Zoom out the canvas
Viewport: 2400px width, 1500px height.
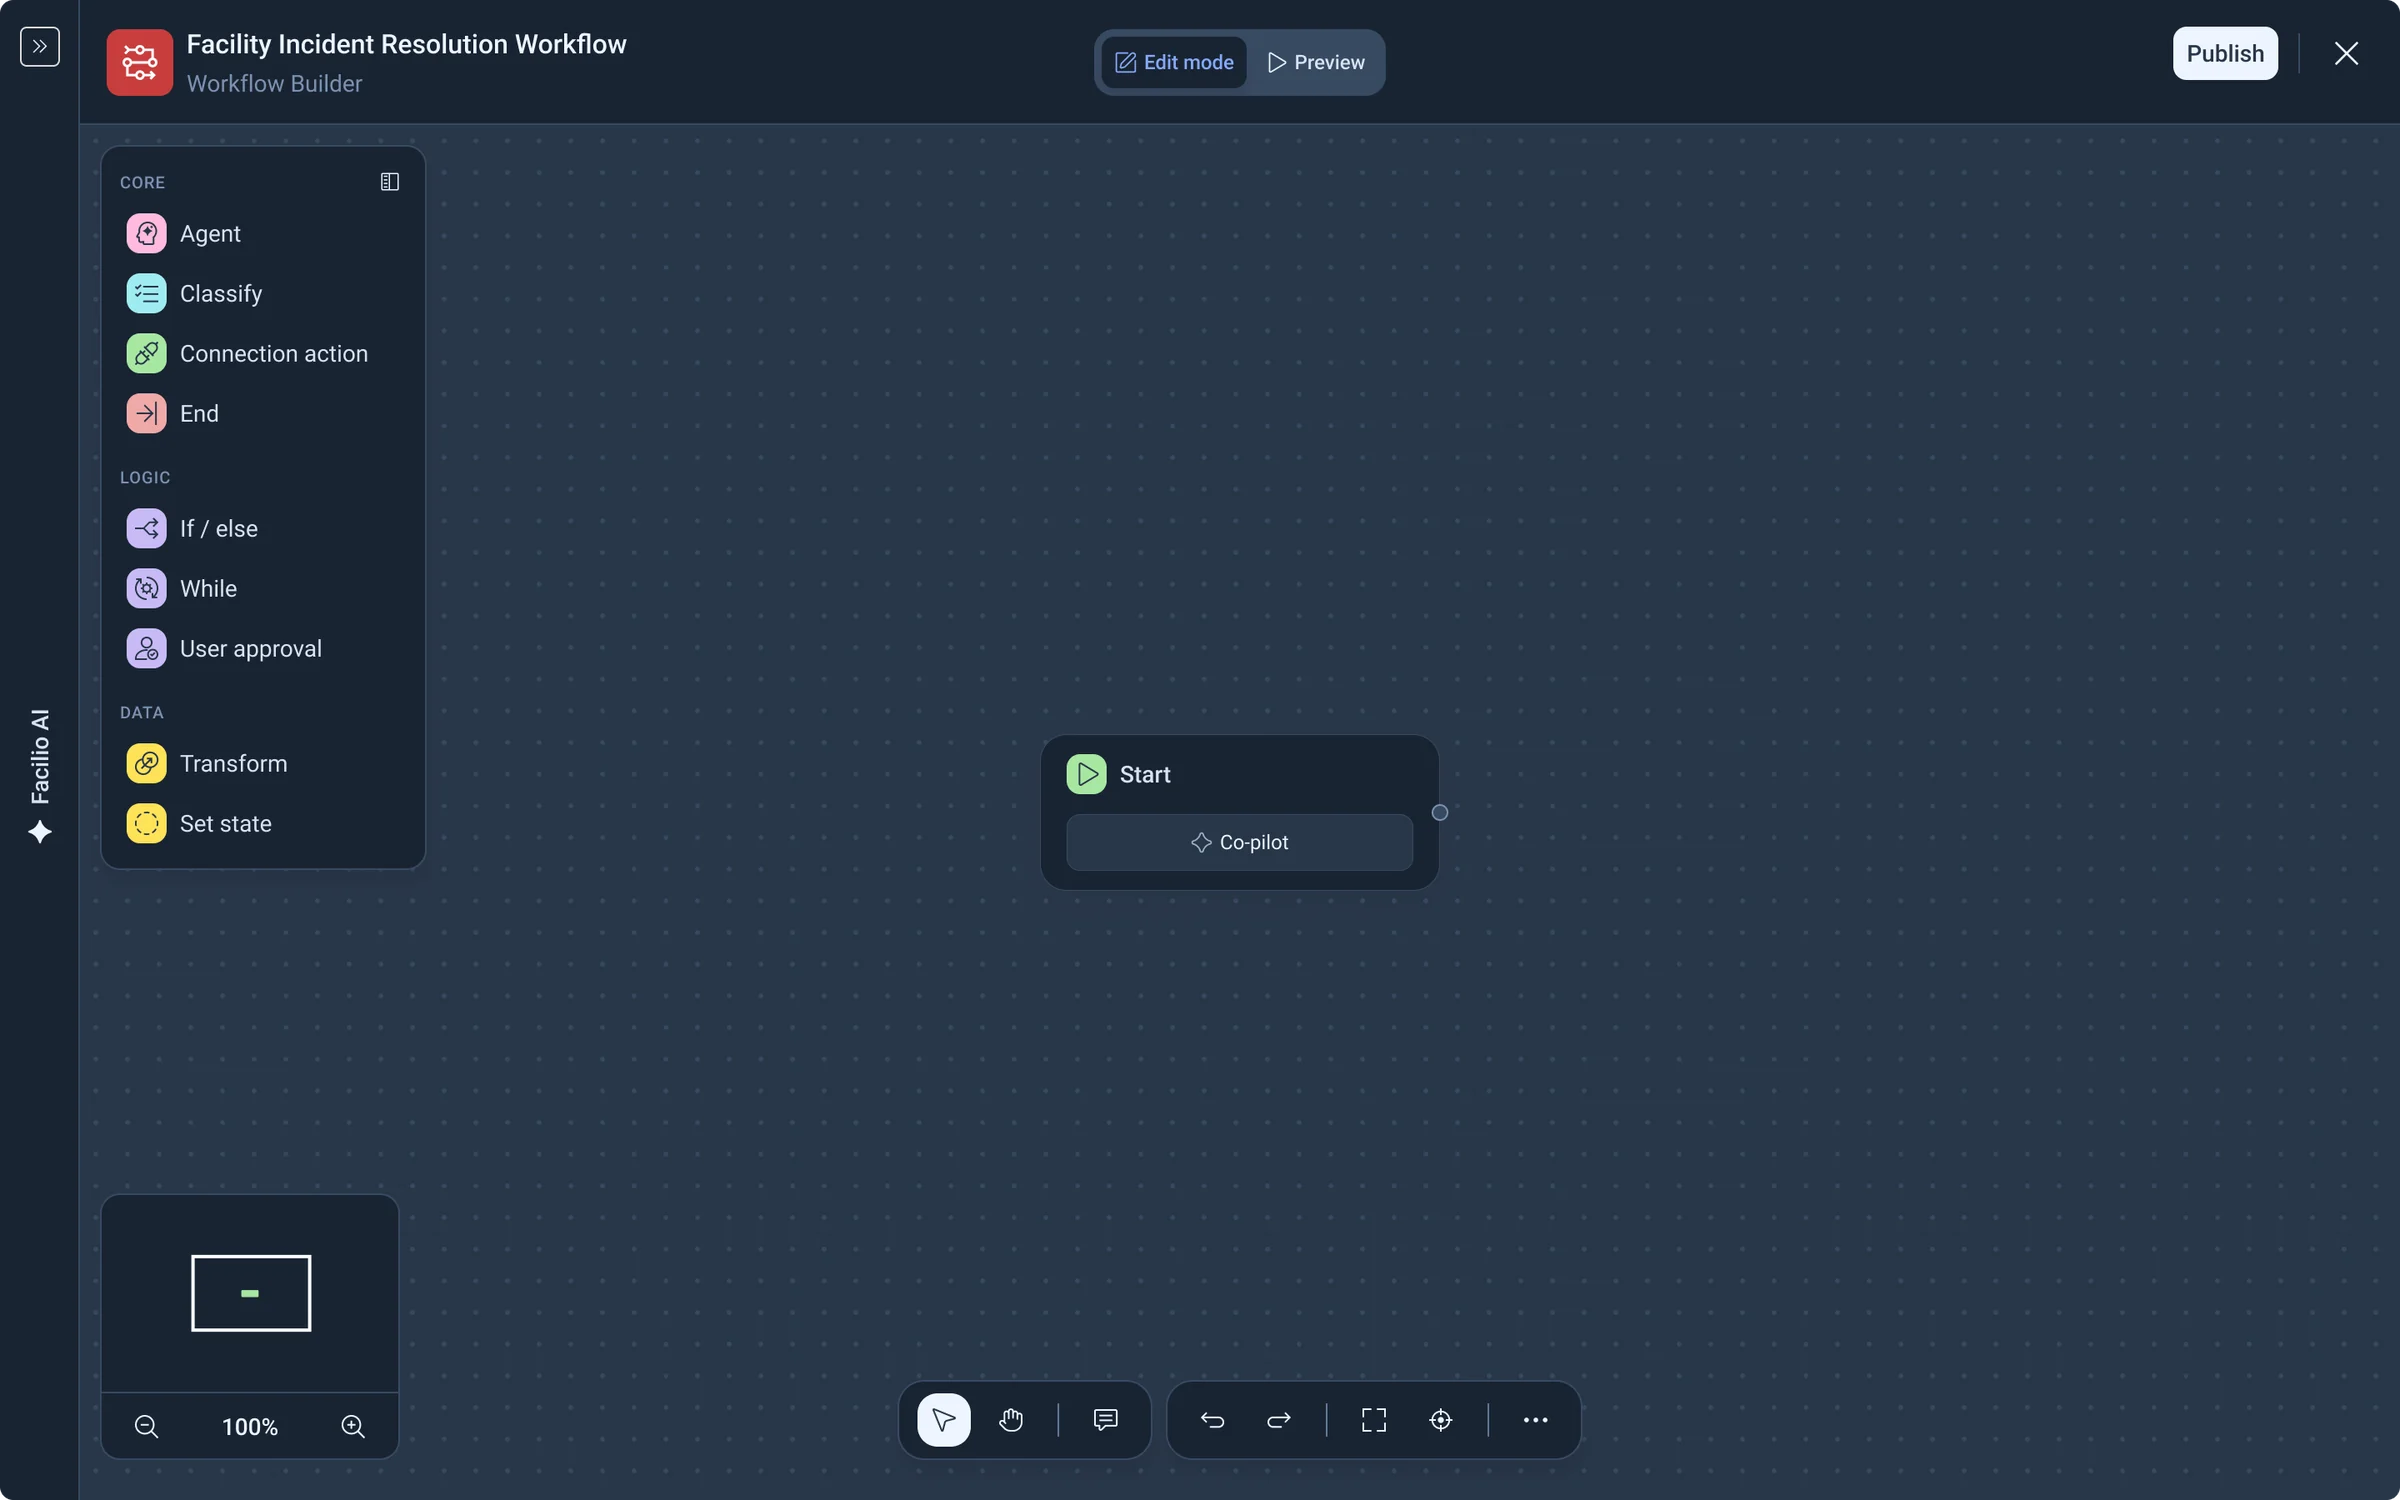point(147,1426)
